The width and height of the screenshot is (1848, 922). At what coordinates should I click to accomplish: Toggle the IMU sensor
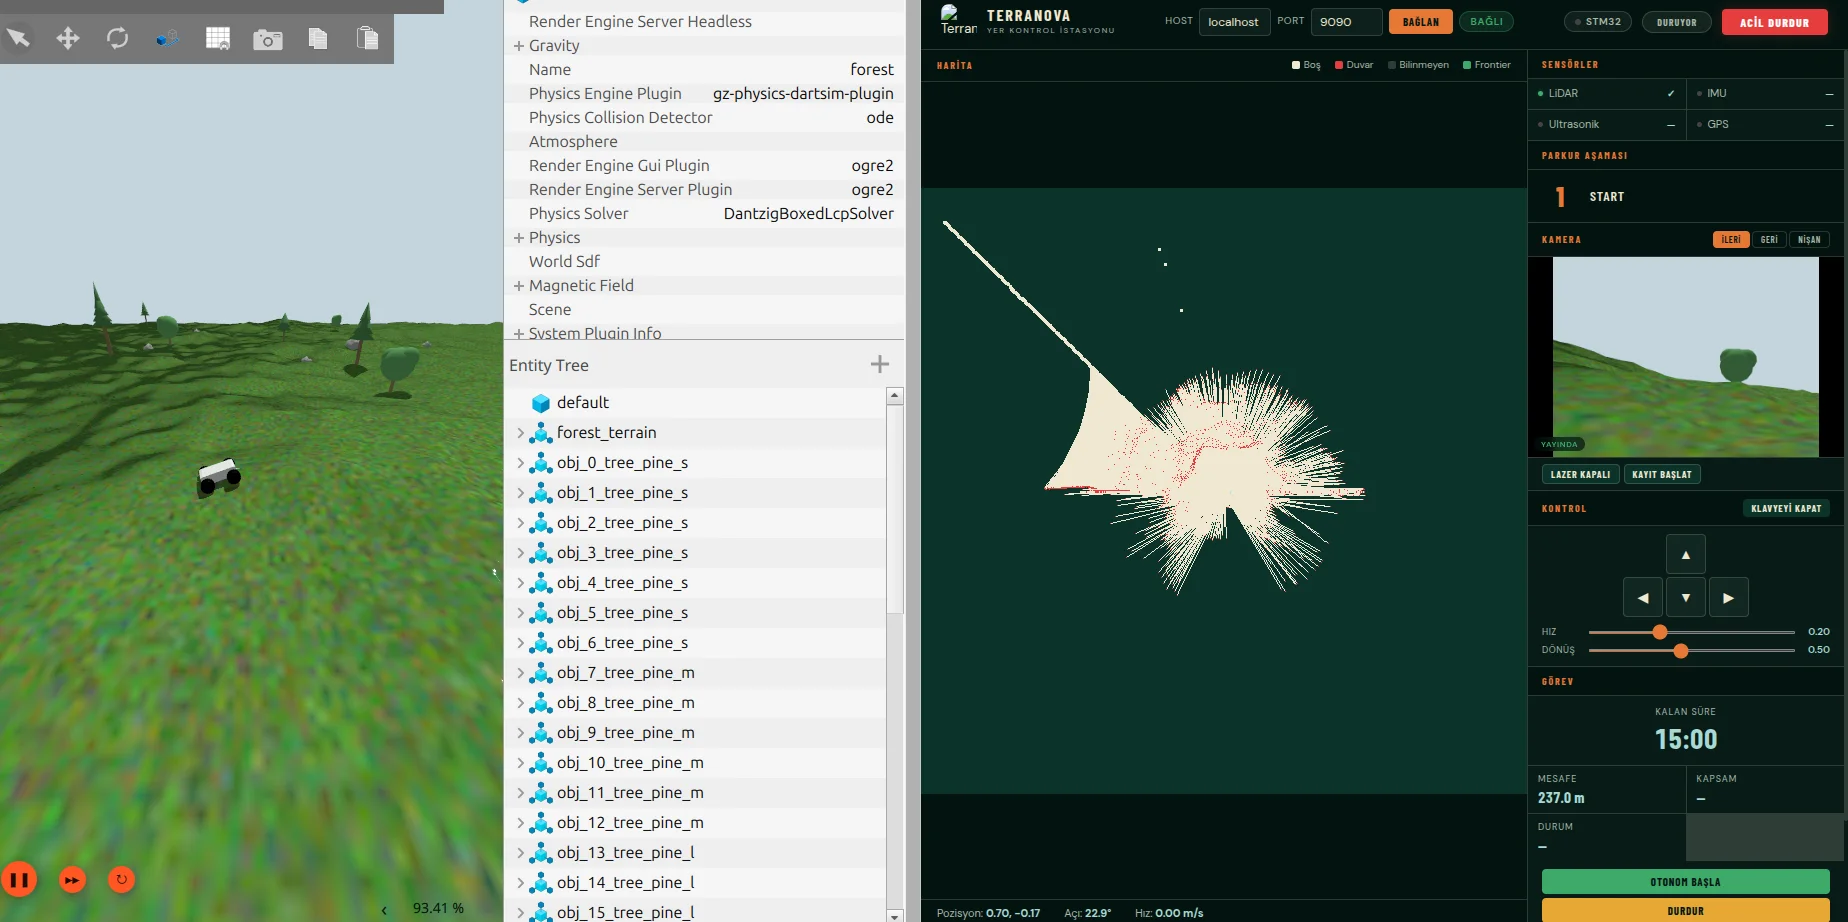(1766, 94)
